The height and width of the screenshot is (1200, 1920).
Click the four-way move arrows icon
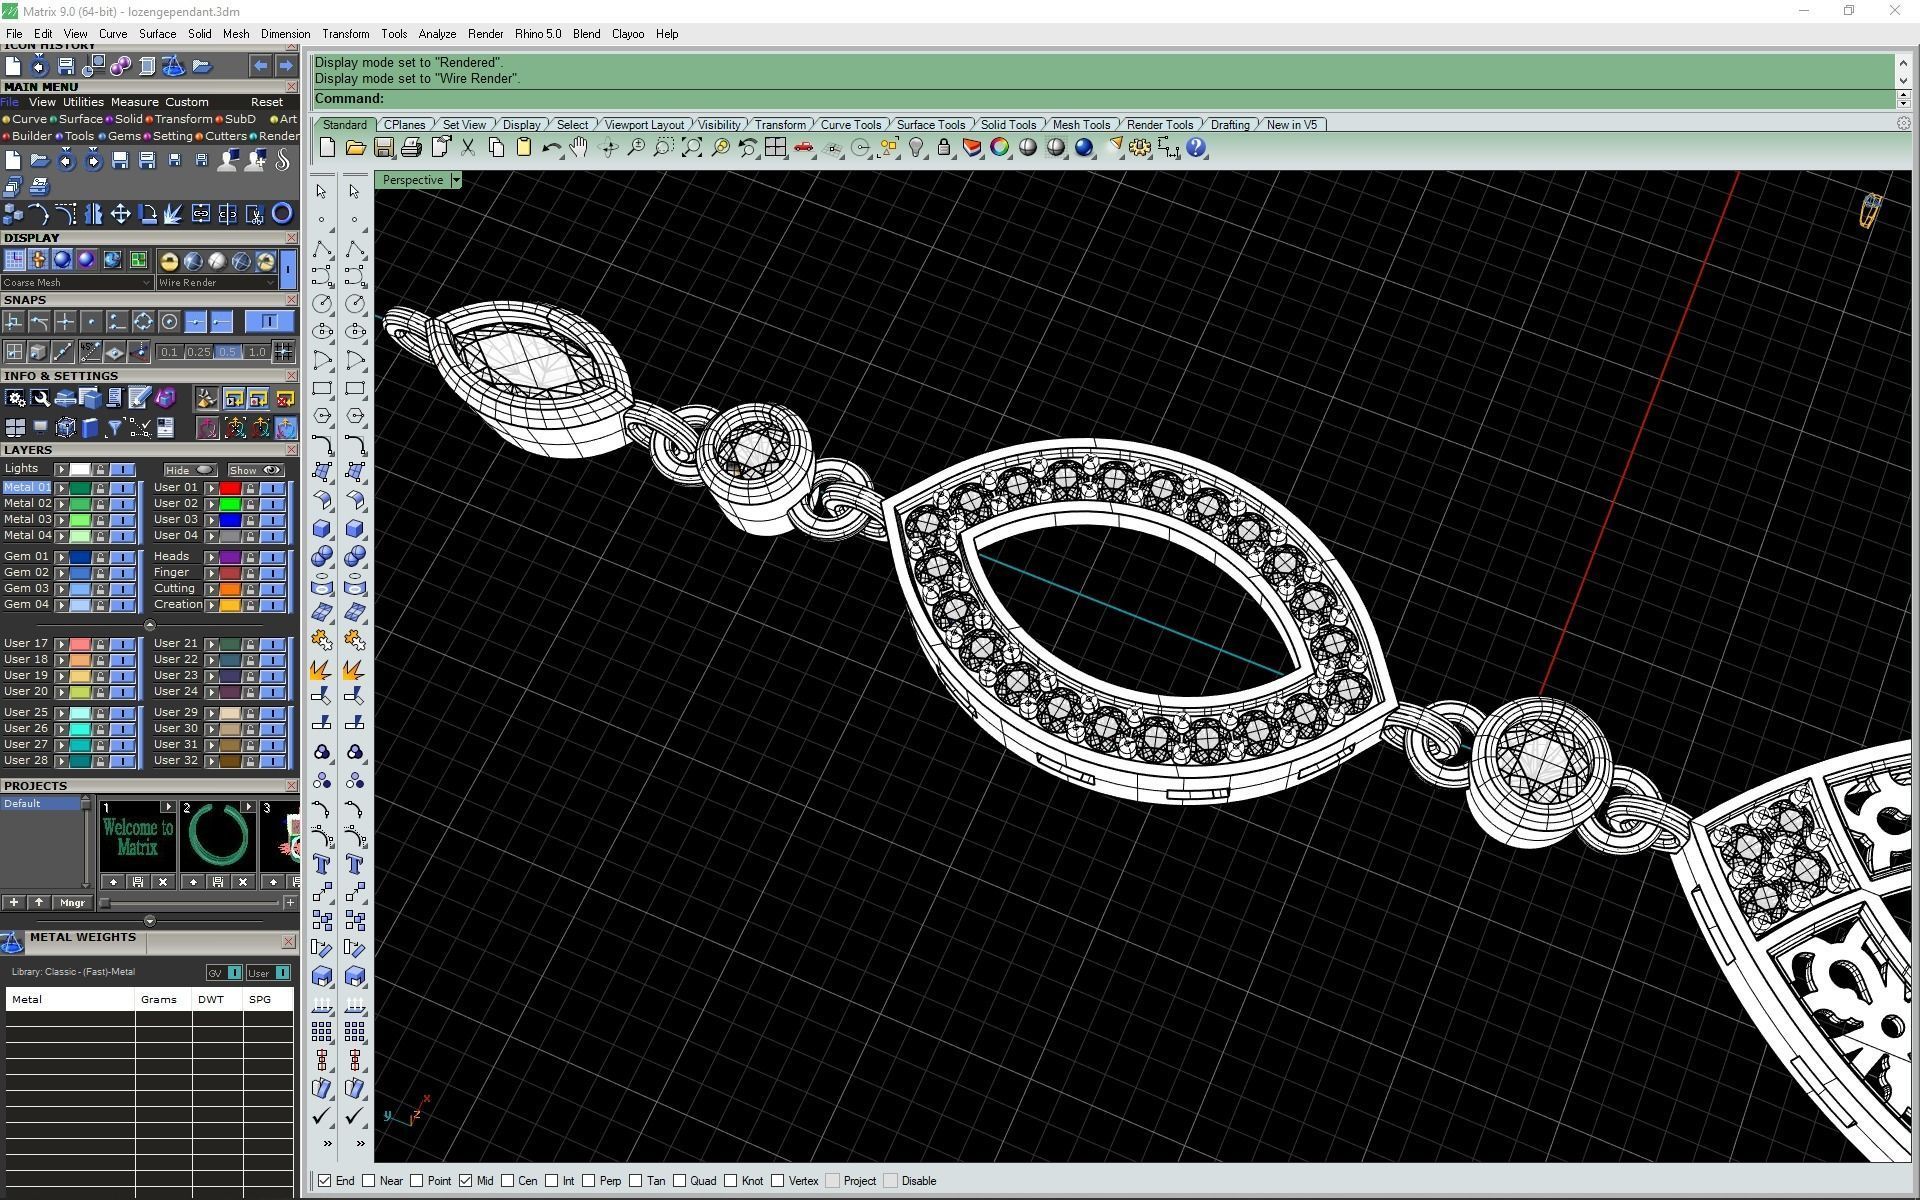coord(120,213)
